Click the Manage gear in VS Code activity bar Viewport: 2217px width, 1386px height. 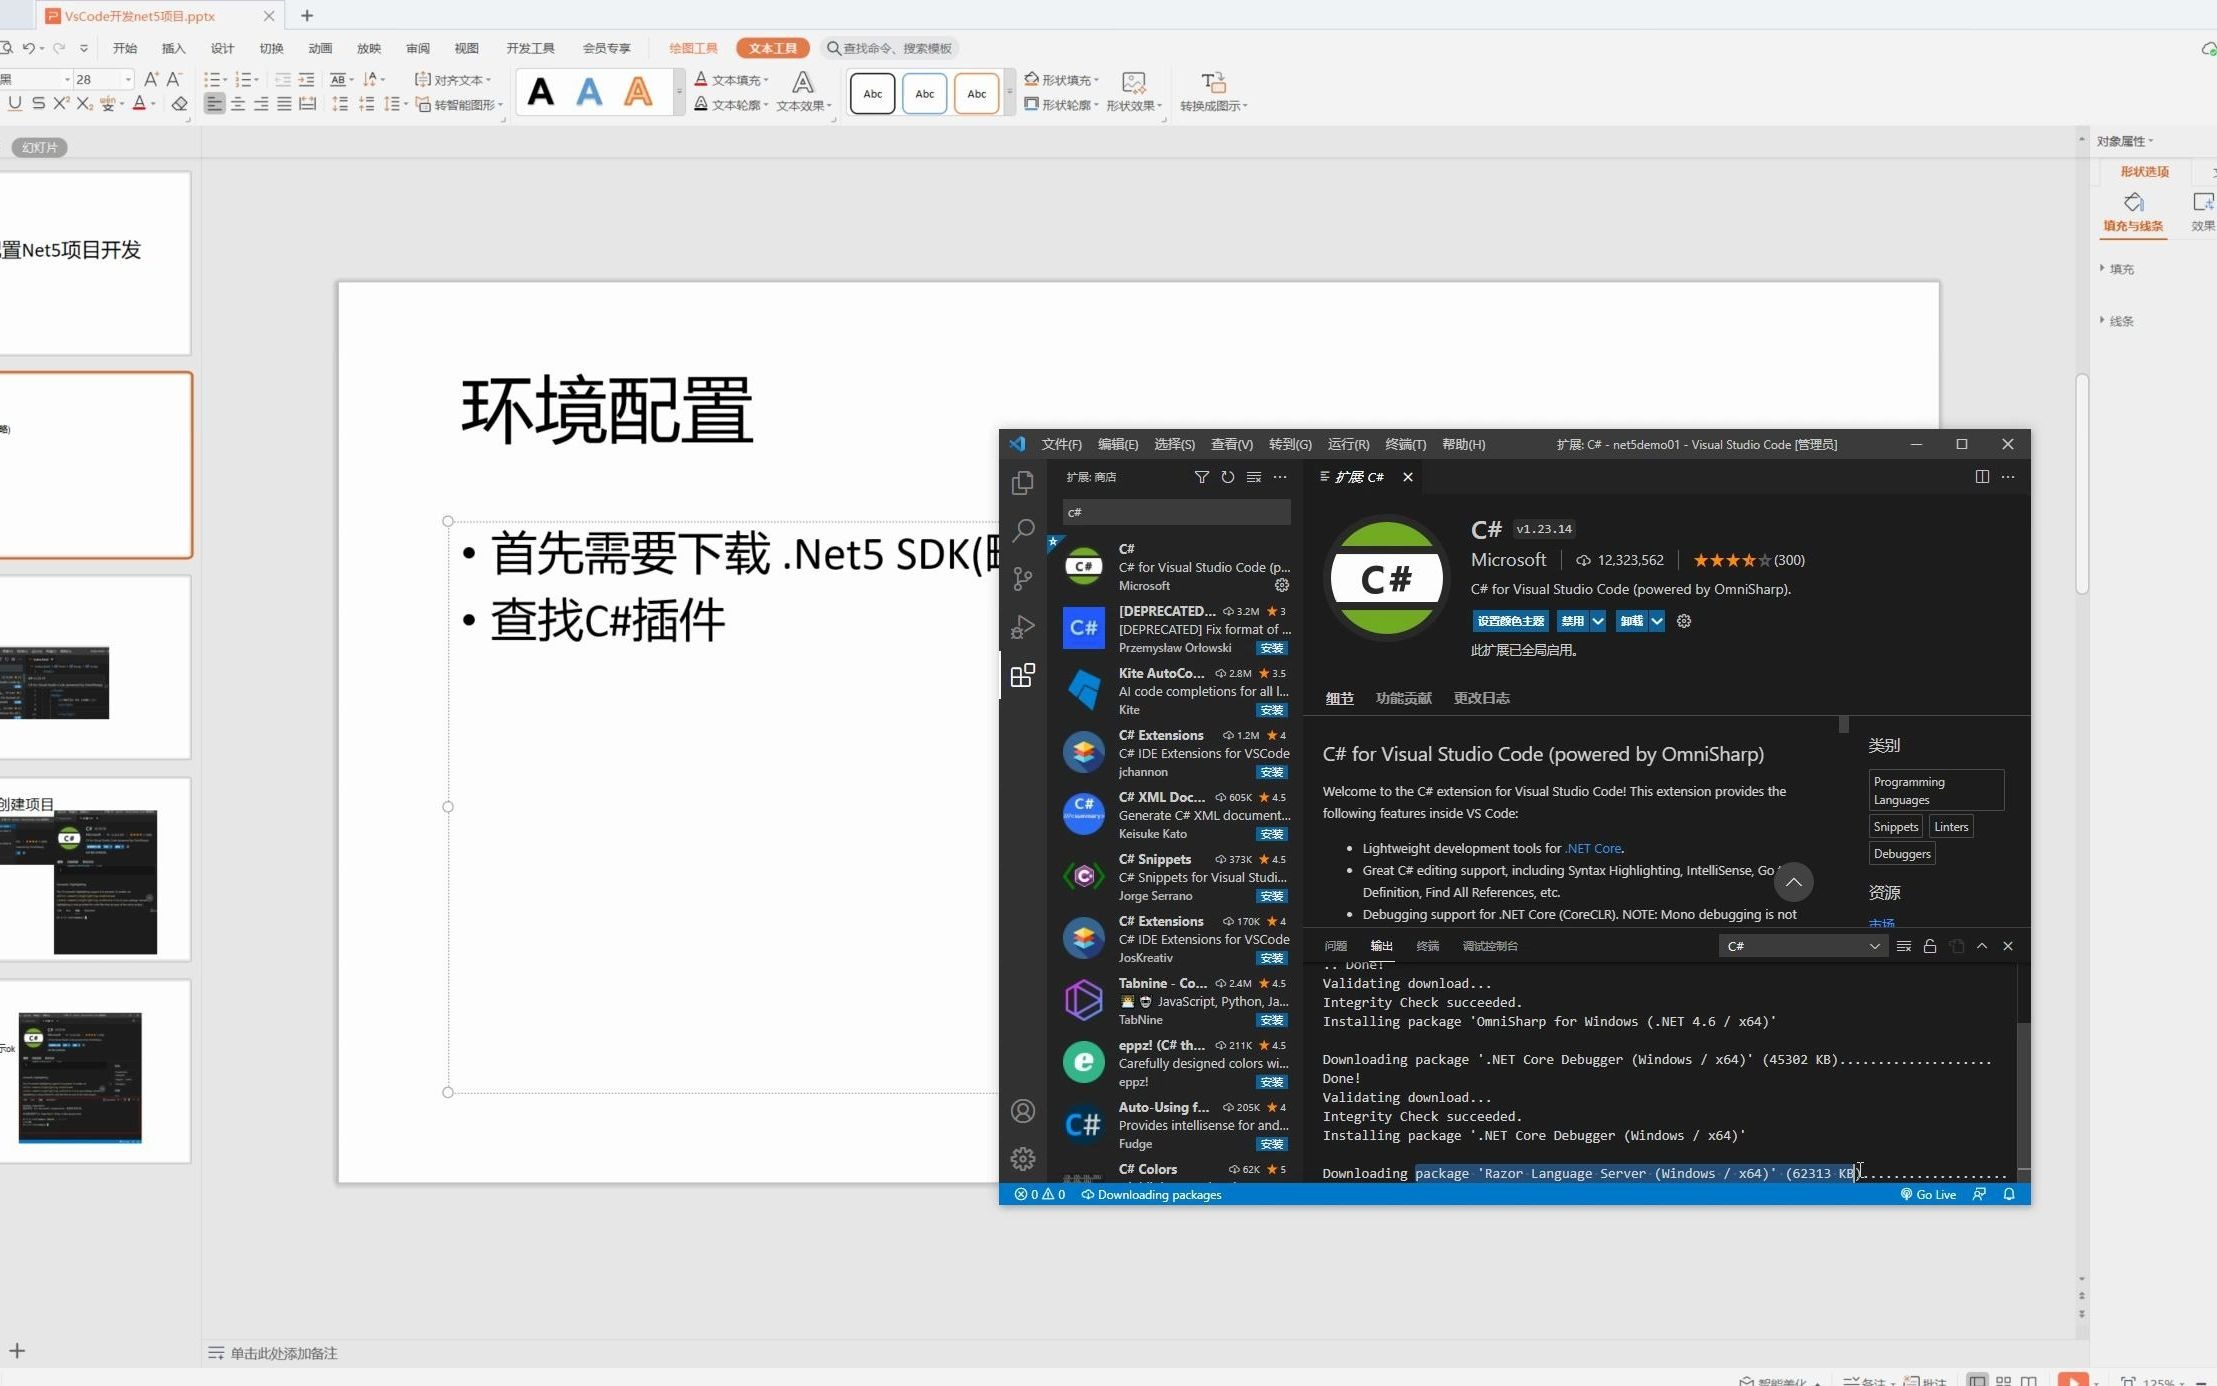coord(1022,1158)
